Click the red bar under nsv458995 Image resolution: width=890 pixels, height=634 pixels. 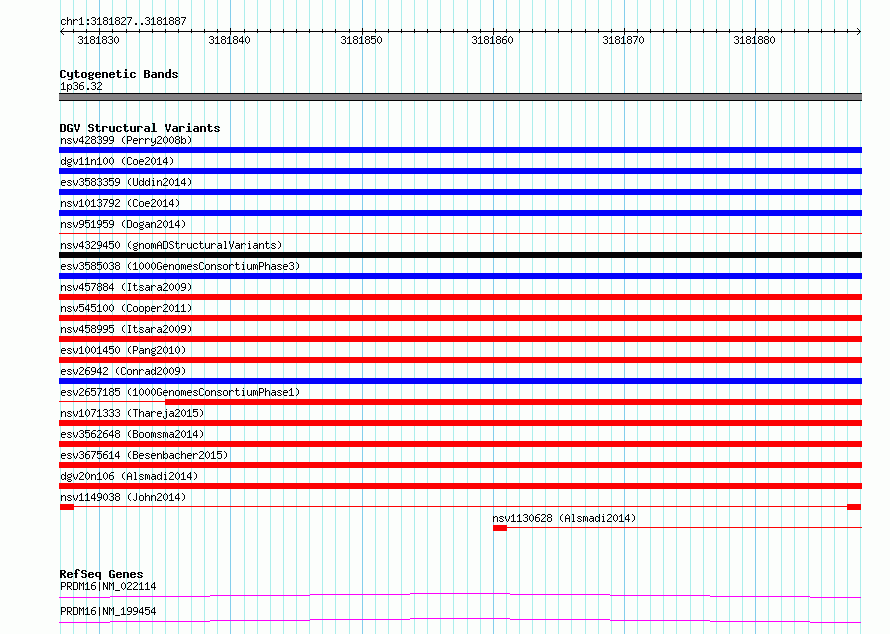(460, 339)
